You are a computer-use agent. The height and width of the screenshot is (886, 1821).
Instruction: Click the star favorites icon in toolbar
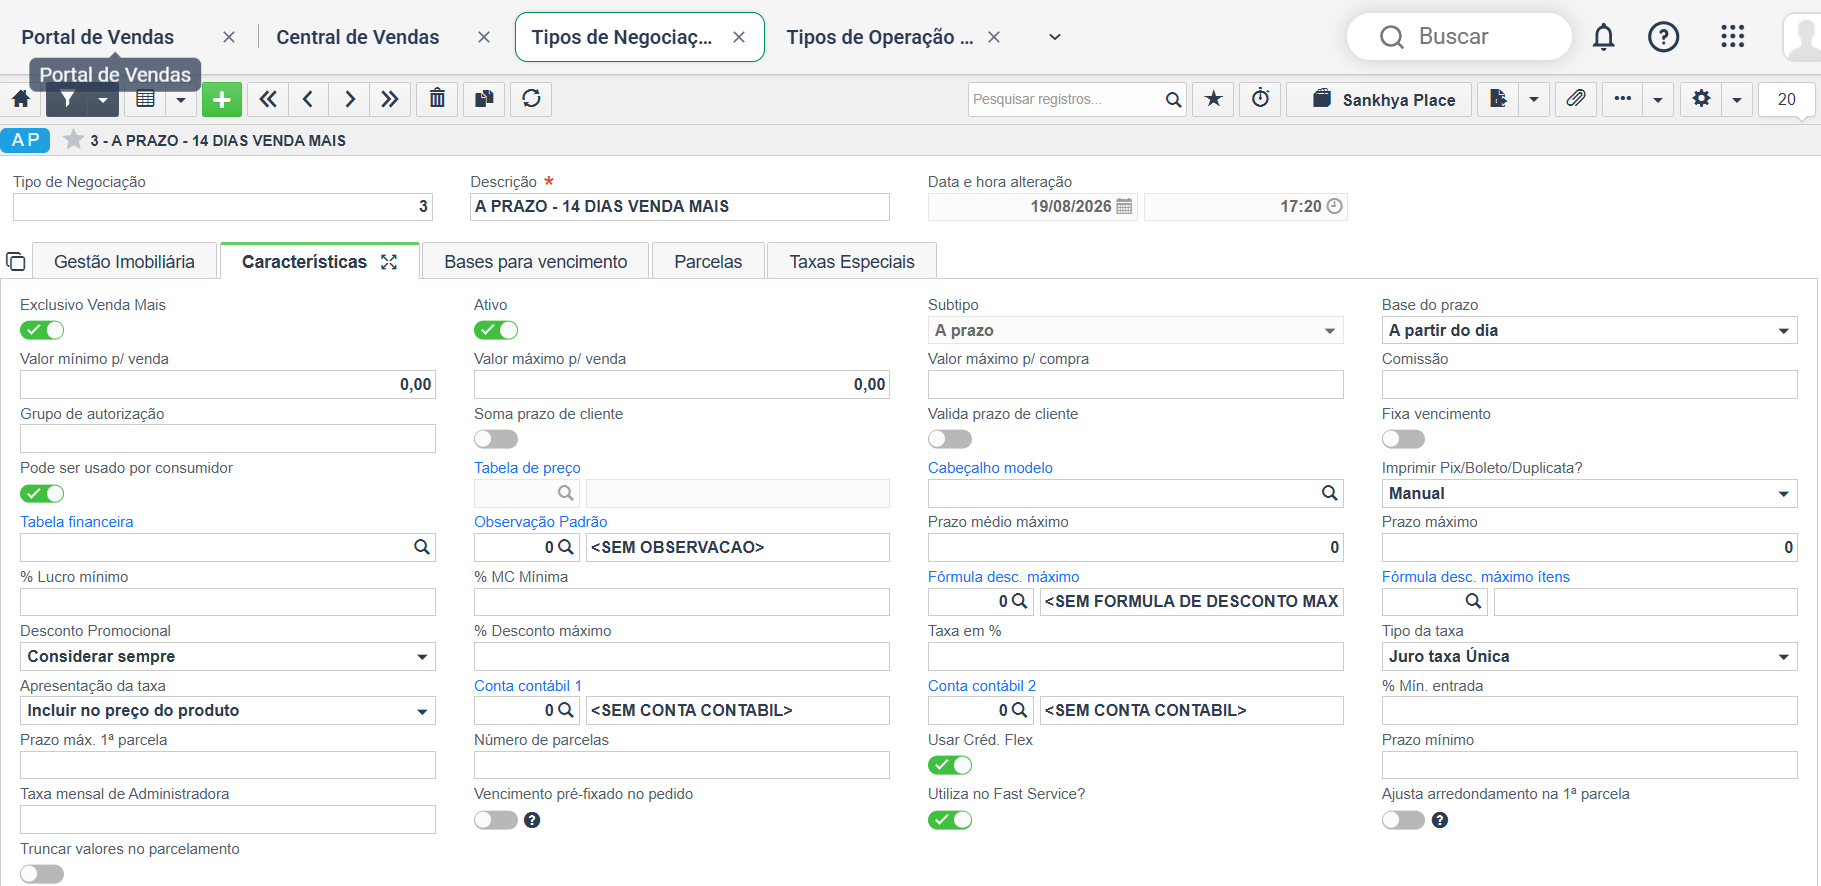[1213, 99]
